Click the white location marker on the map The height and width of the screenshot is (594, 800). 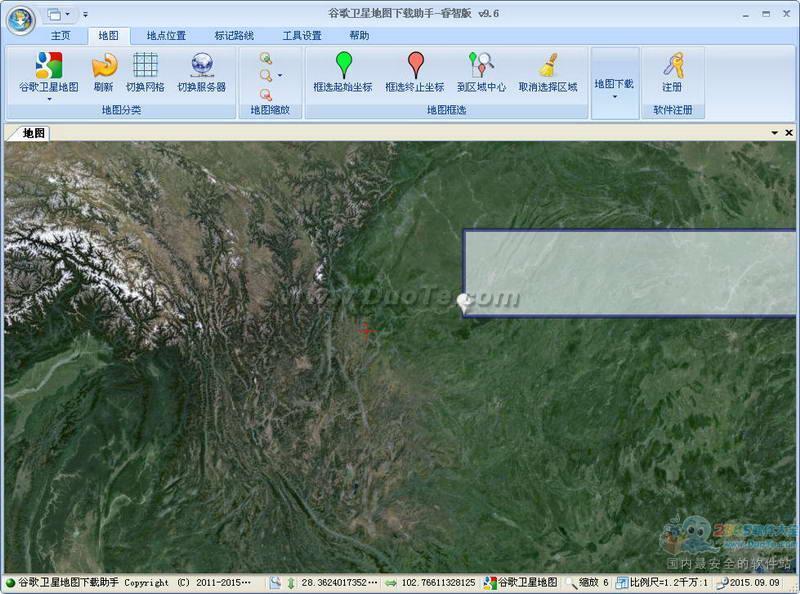[463, 302]
